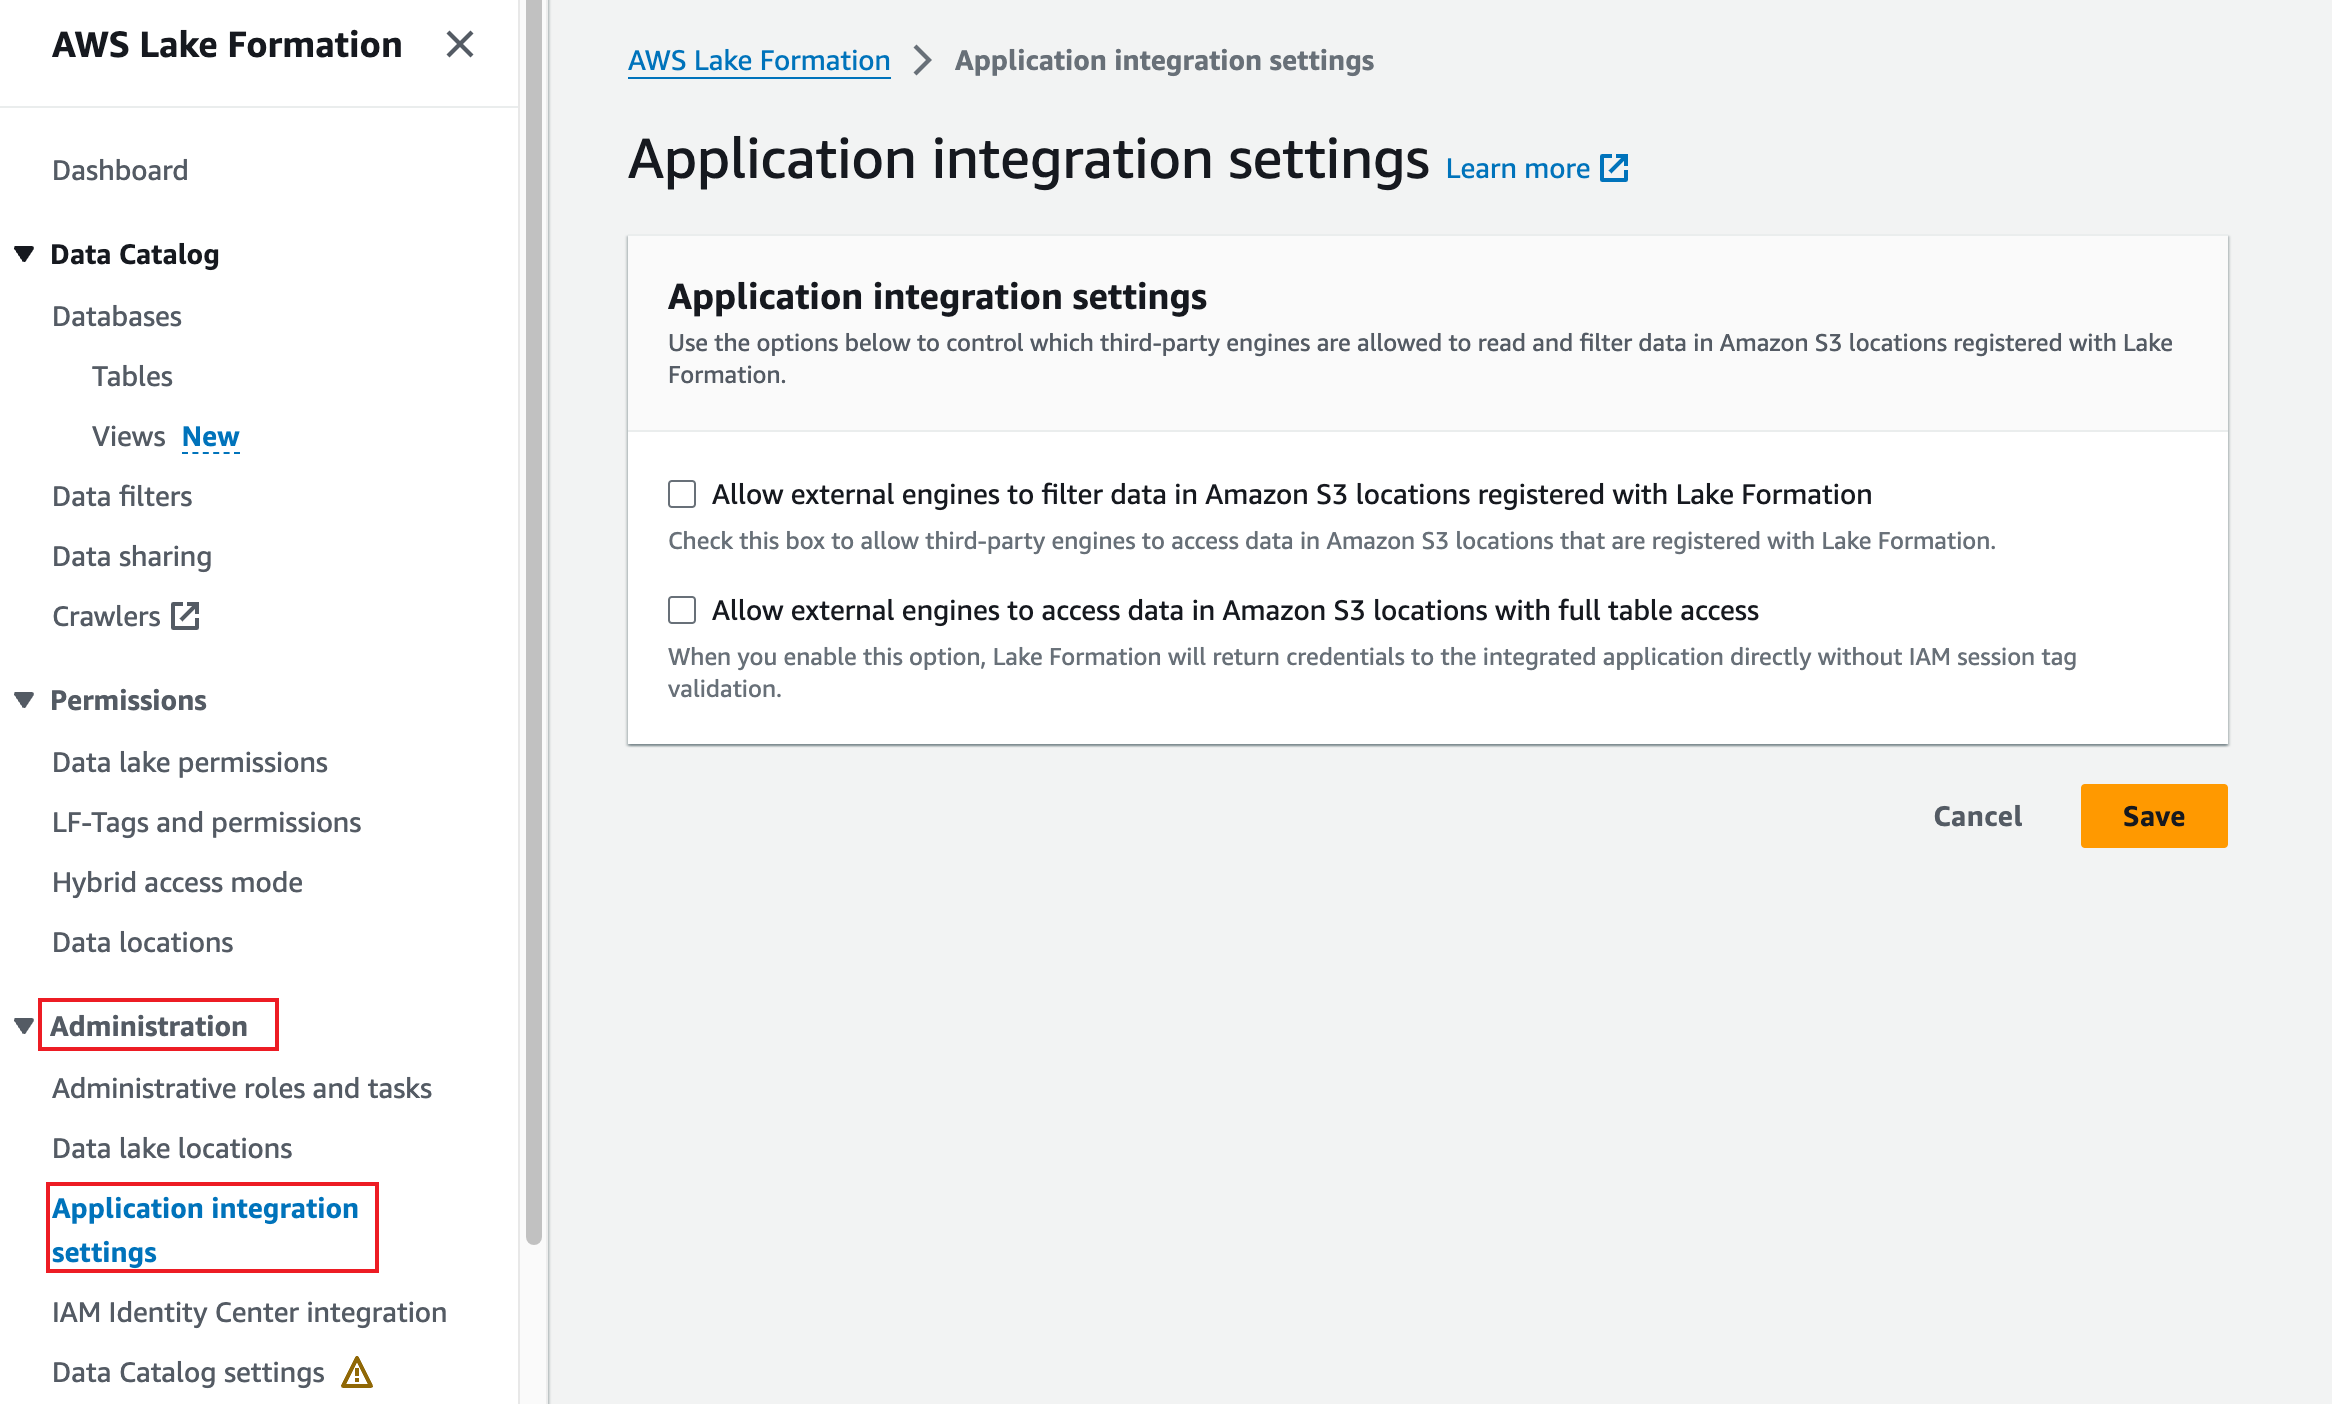Click the breadcrumb chevron separator

(923, 60)
